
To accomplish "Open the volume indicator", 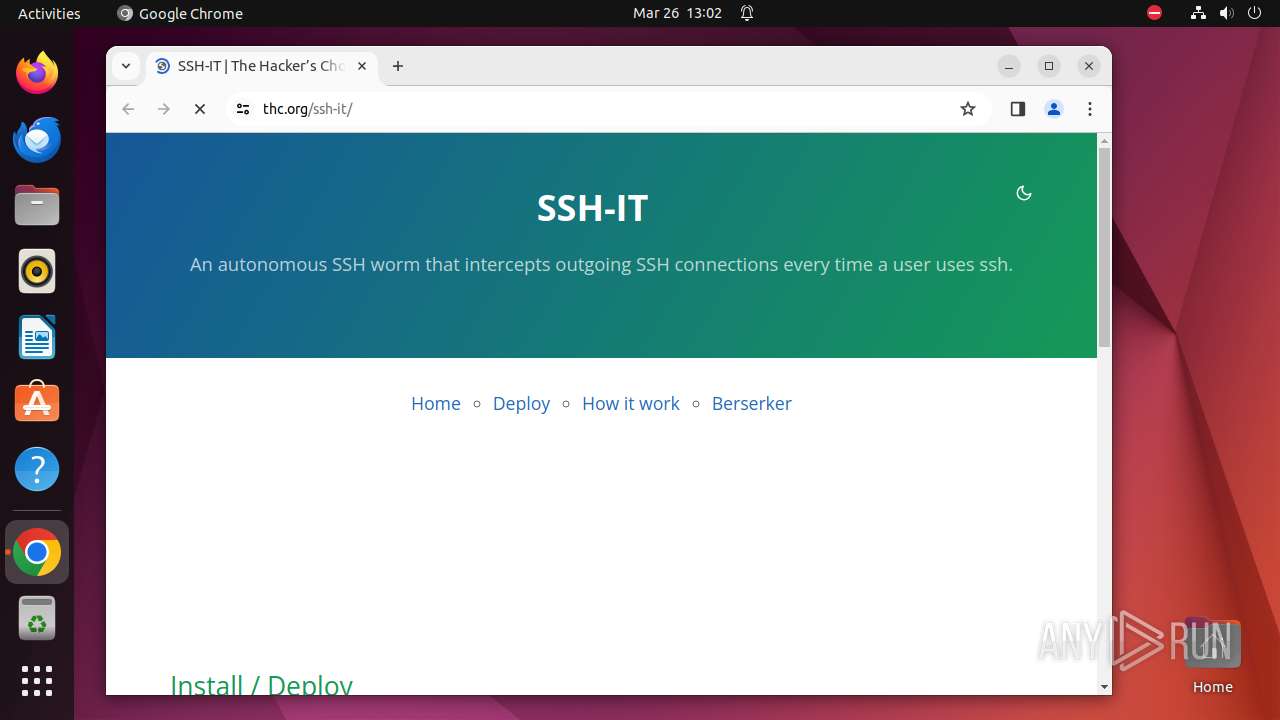I will tap(1227, 13).
